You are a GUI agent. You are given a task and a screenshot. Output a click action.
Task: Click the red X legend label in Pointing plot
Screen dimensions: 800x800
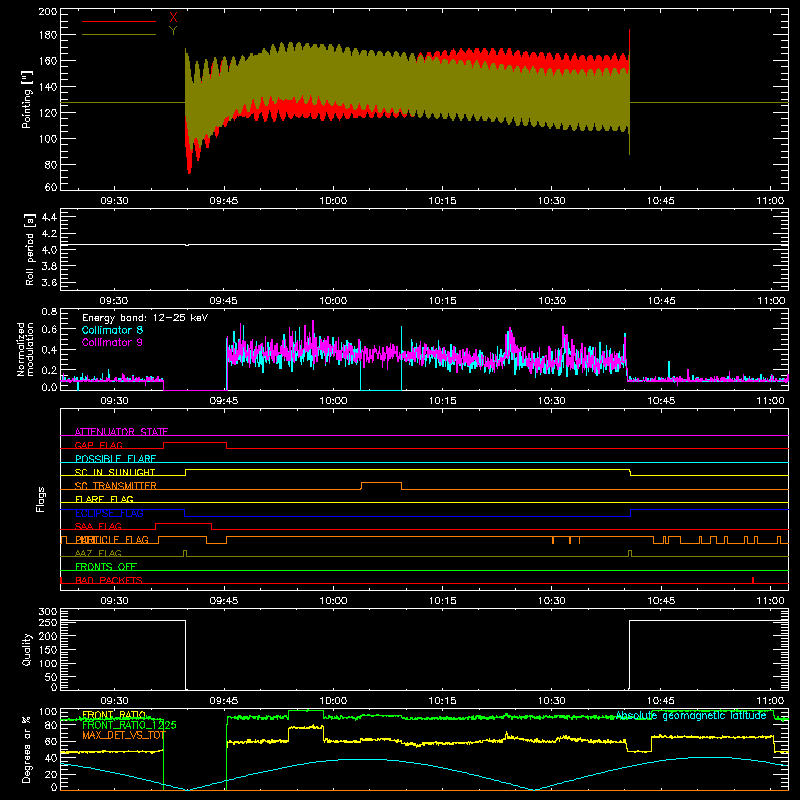pos(173,17)
